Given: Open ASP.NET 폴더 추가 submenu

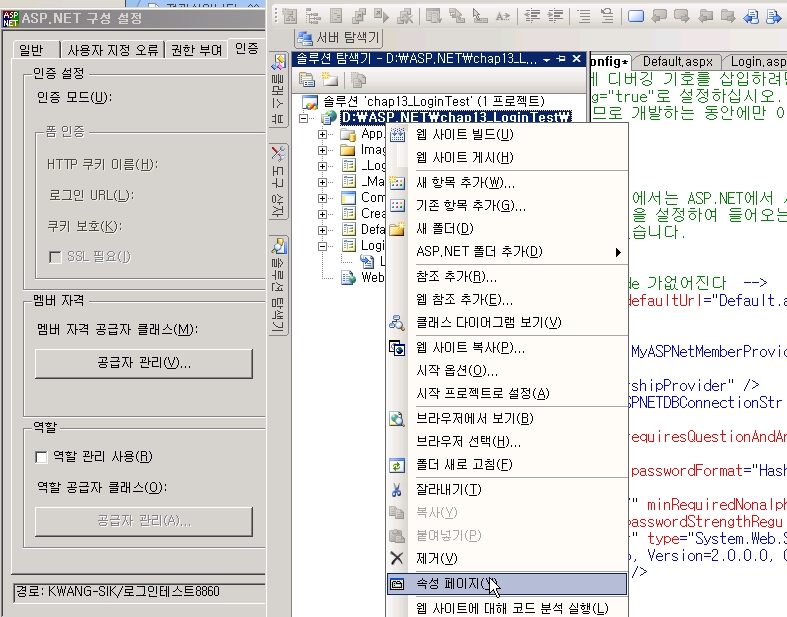Looking at the screenshot, I should point(507,252).
